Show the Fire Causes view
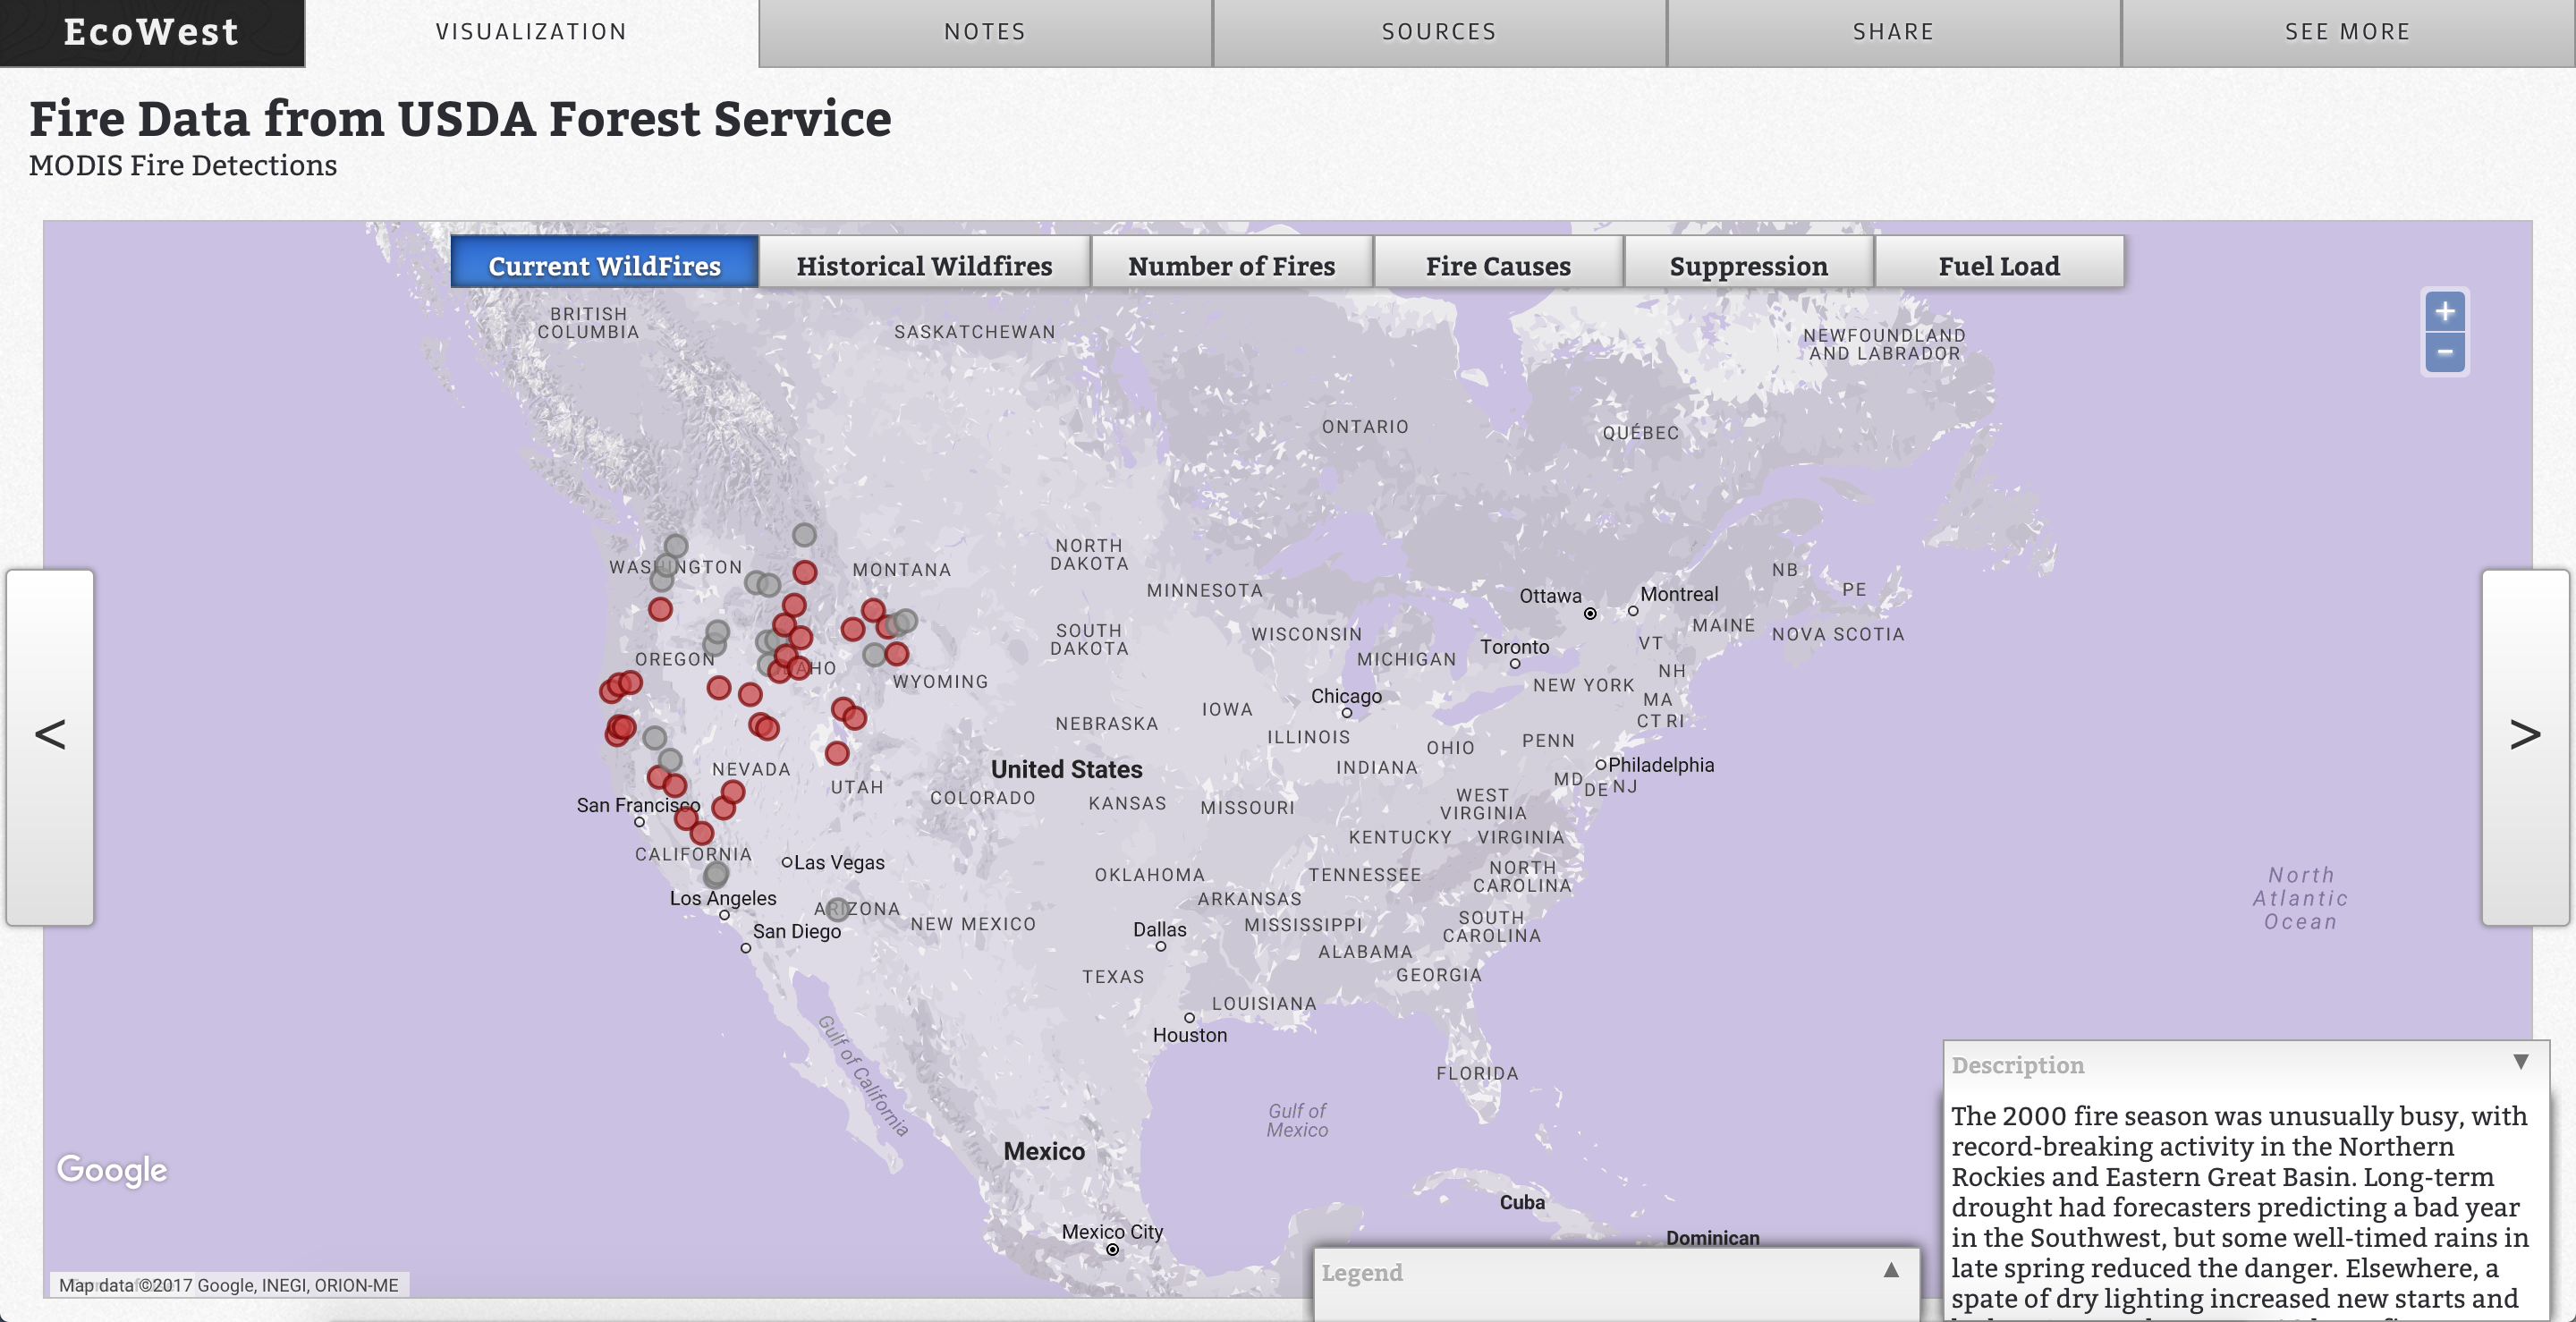This screenshot has height=1322, width=2576. click(1498, 266)
